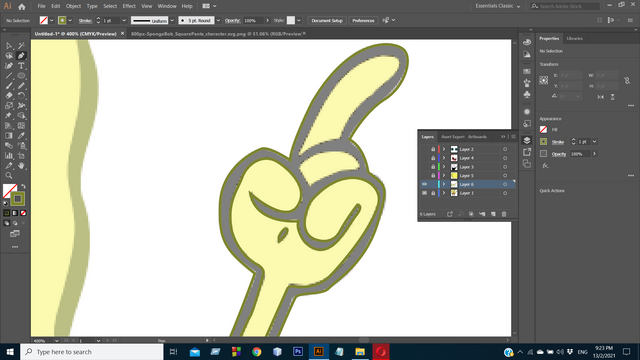Select the Shape Builder tool
Screen dimensions: 640x360
coord(21,116)
